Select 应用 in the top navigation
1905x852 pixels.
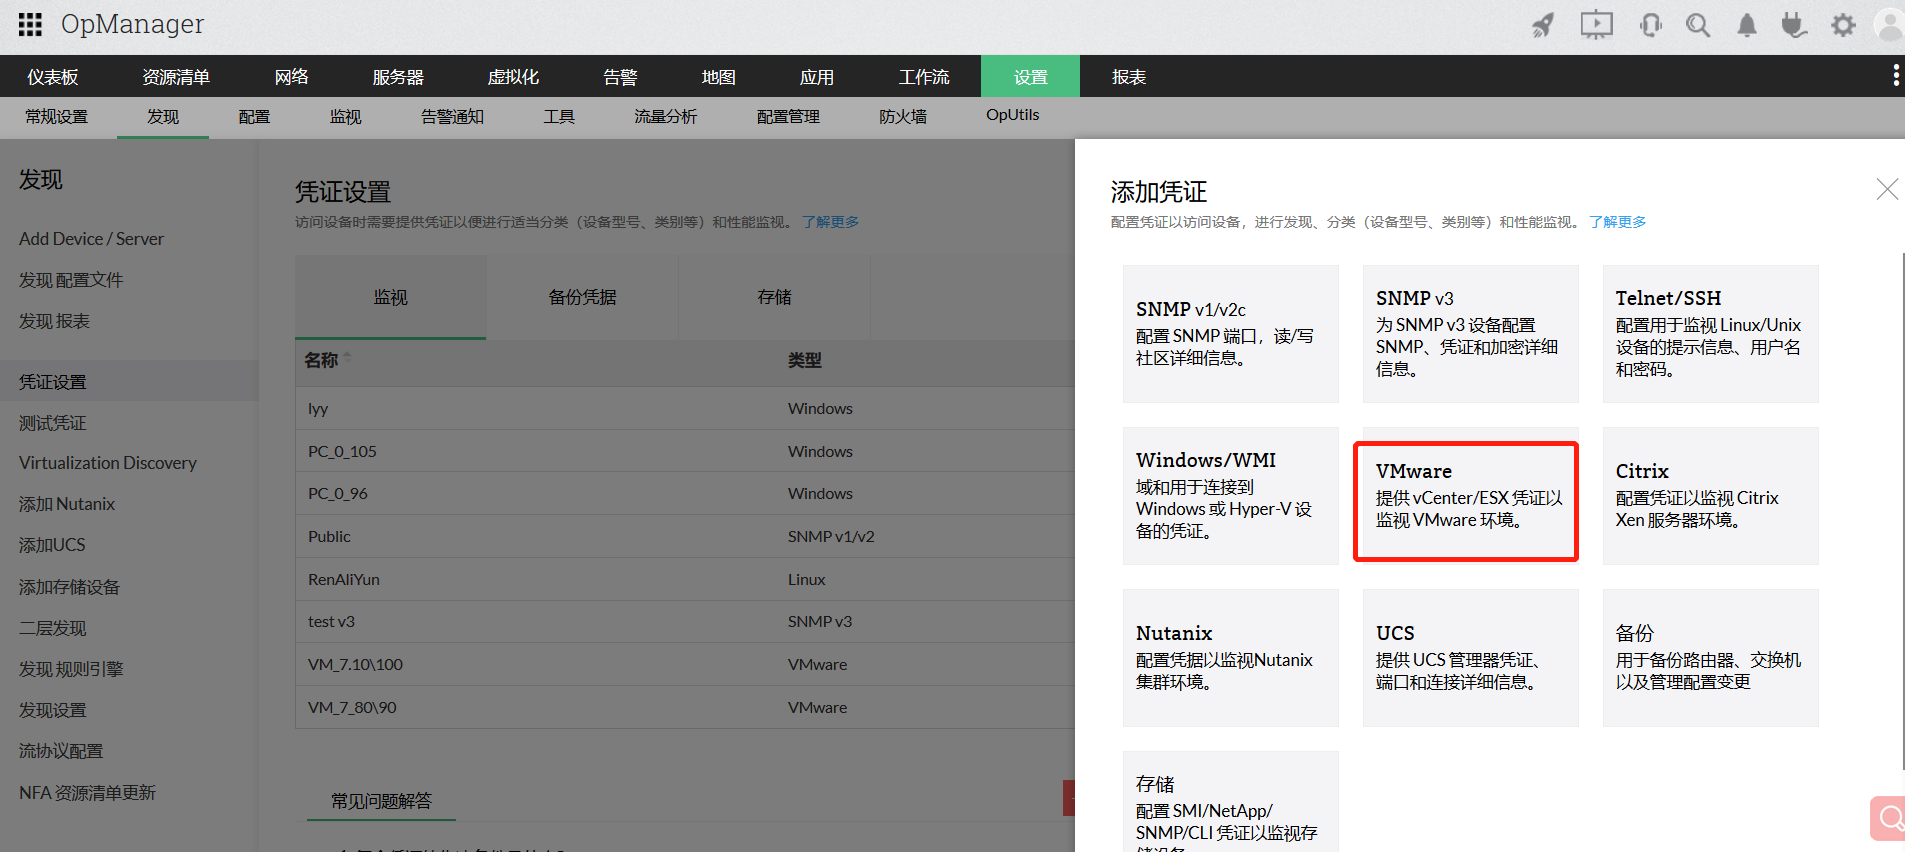click(x=816, y=77)
